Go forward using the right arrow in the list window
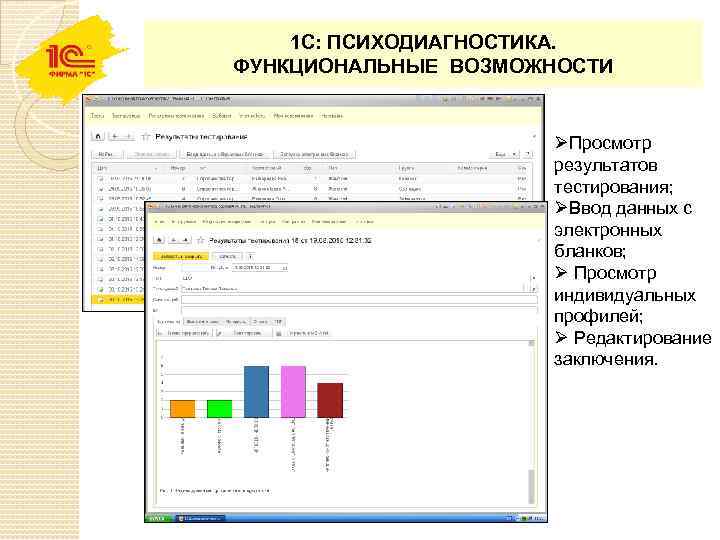The image size is (720, 540). 129,136
